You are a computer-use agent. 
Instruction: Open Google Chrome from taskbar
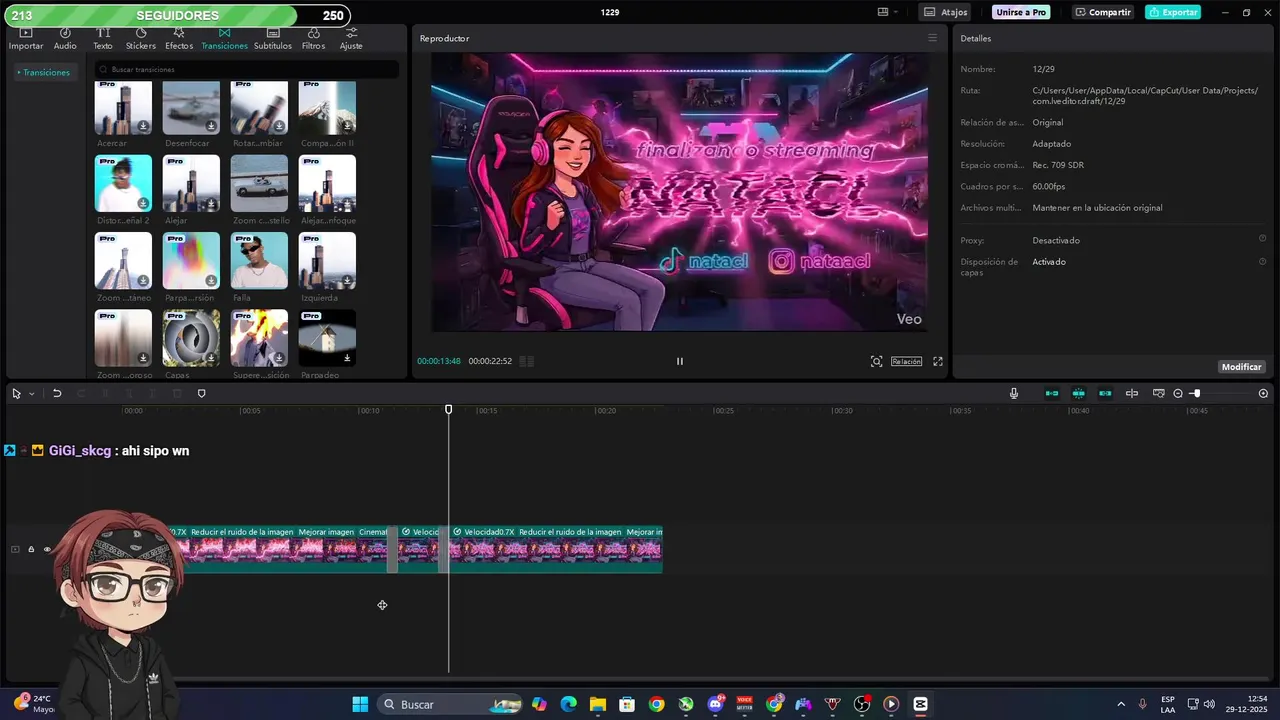656,704
